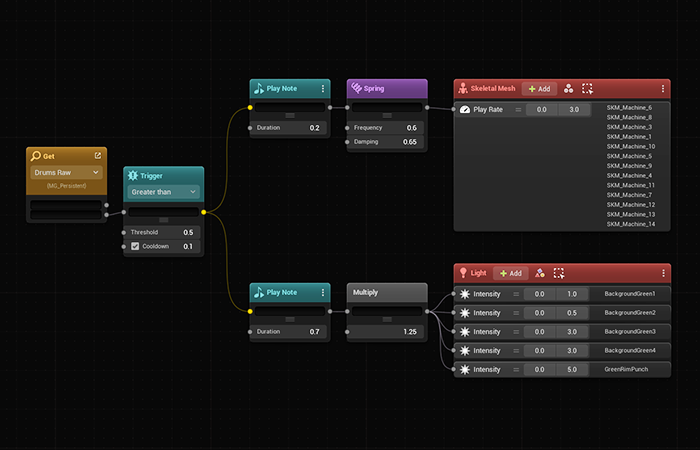Open the Greater than condition dropdown
The height and width of the screenshot is (450, 700).
pyautogui.click(x=163, y=192)
